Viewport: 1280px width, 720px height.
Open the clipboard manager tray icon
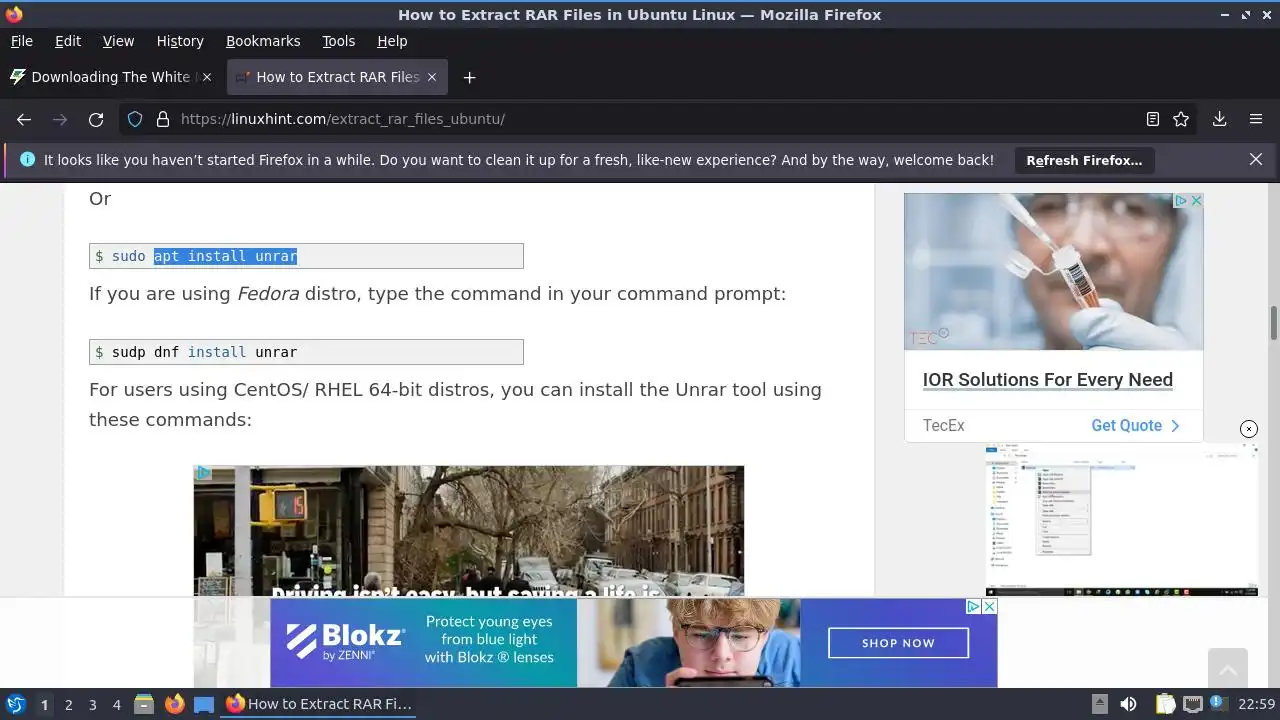[x=1165, y=704]
